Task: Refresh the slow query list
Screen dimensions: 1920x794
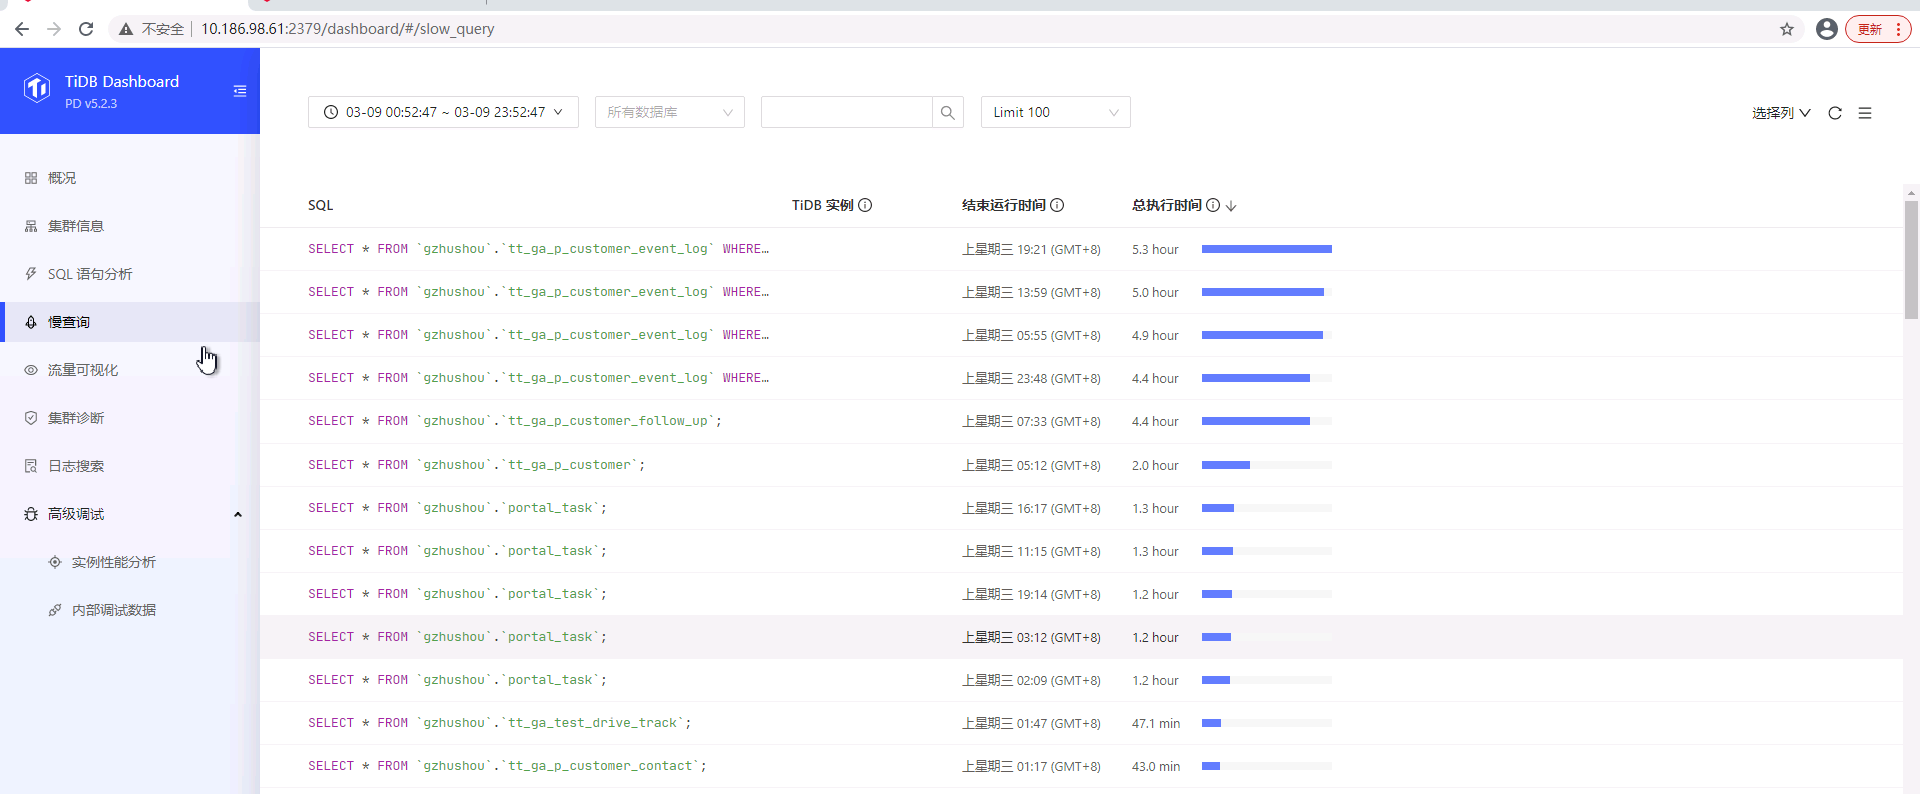Action: pos(1835,113)
